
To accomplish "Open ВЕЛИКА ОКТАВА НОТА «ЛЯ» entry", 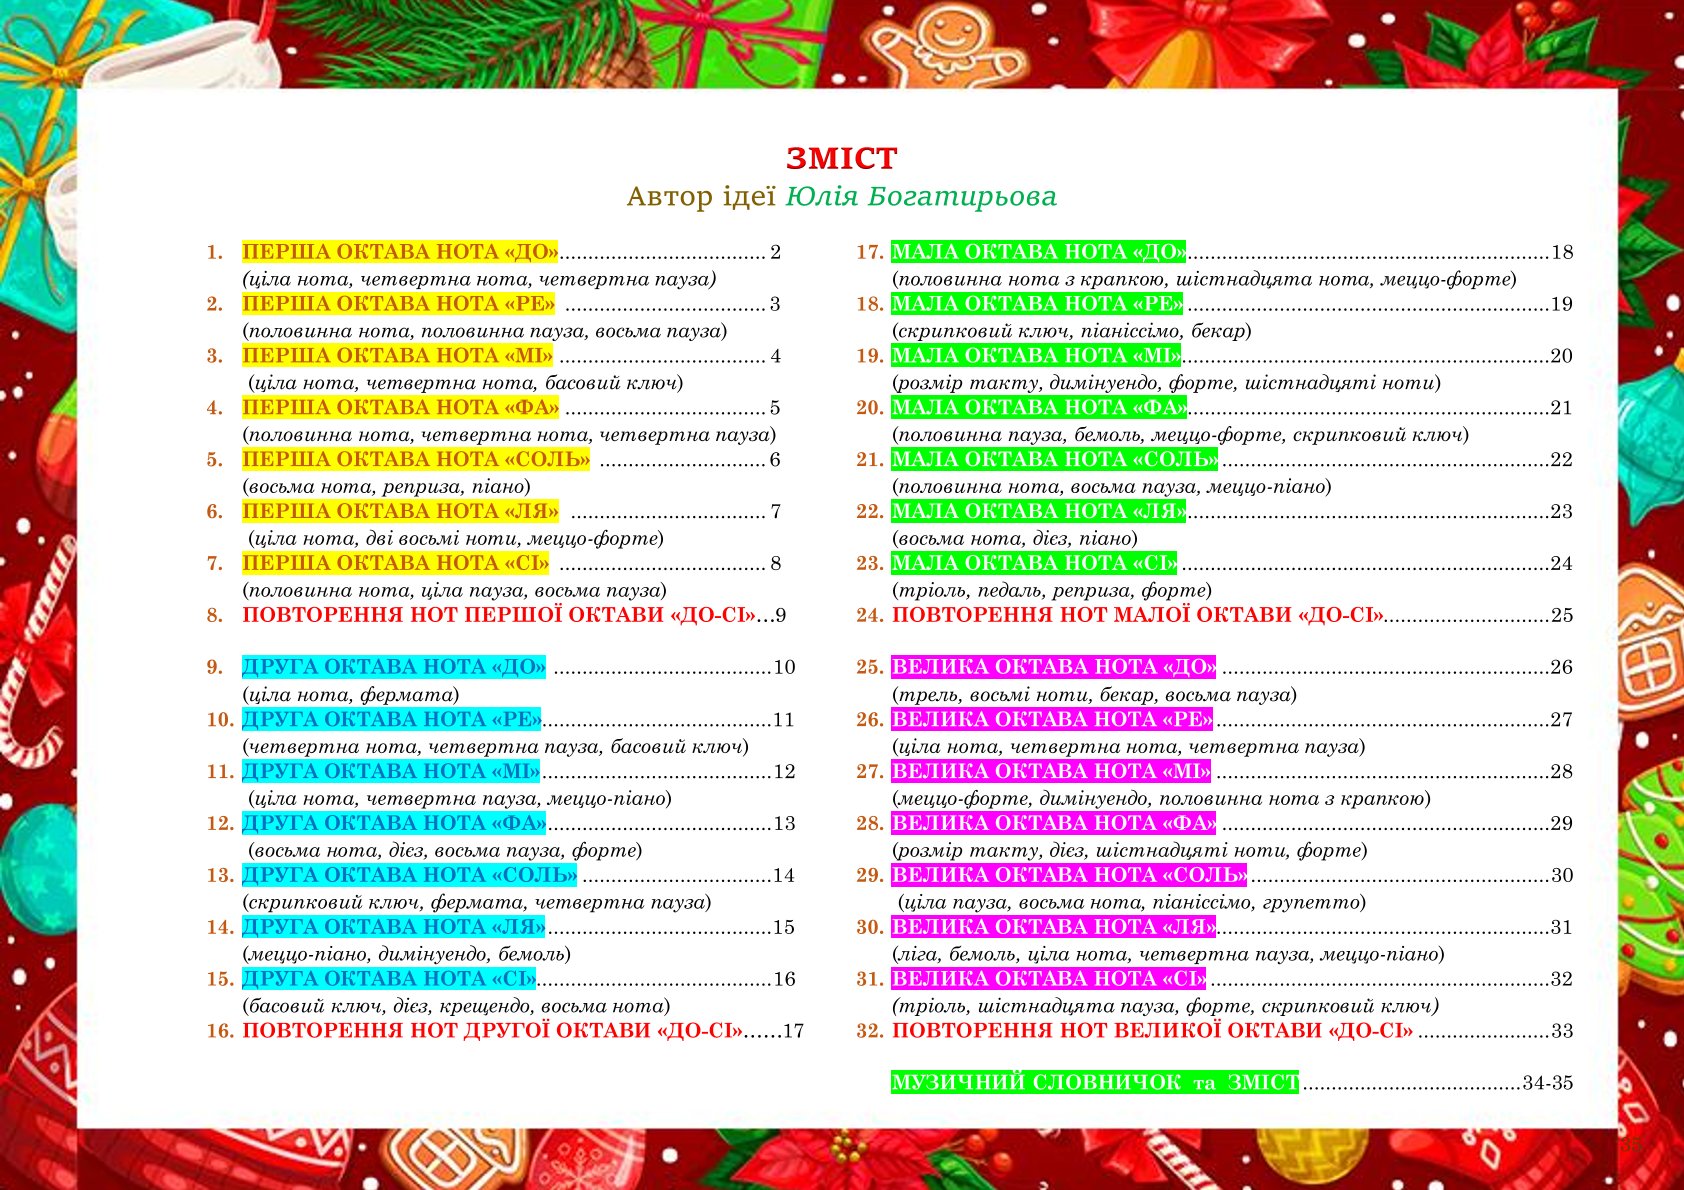I will [x=1054, y=927].
